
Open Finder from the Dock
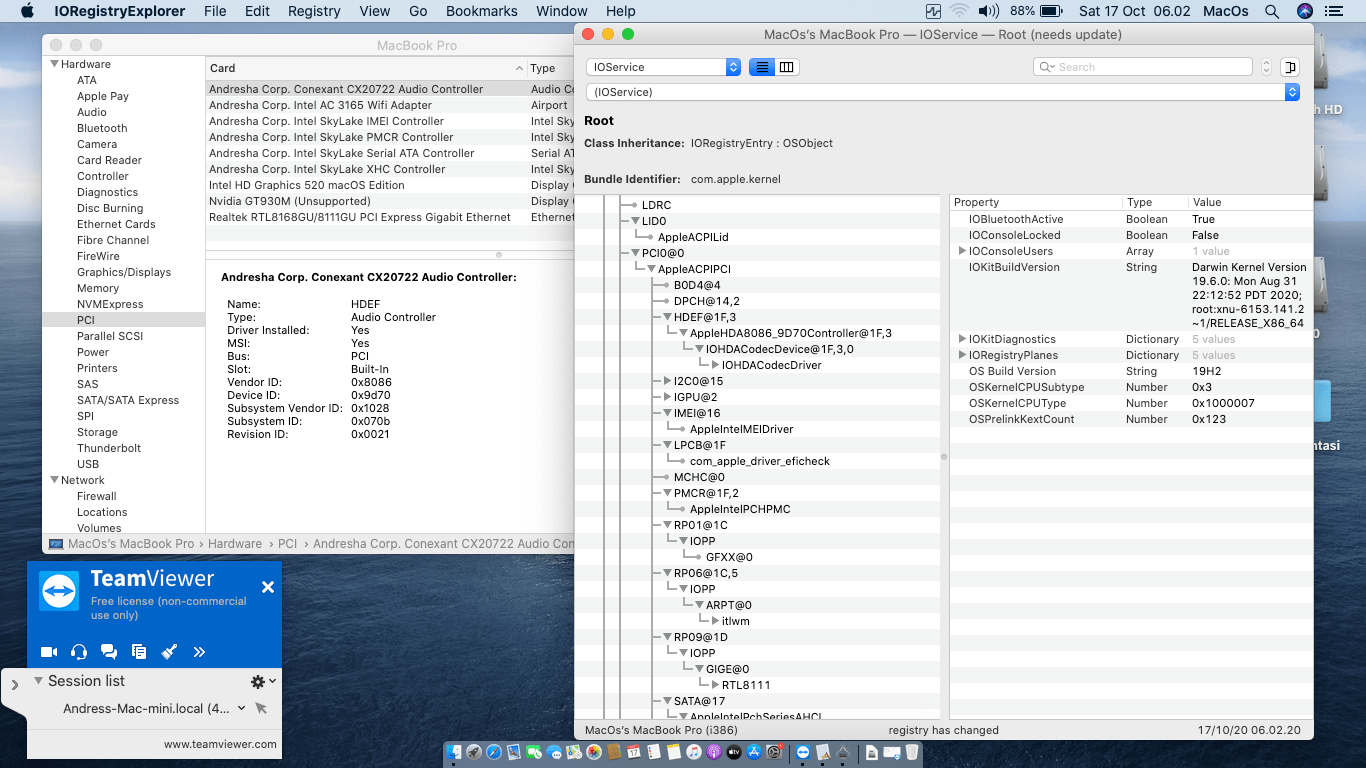tap(456, 752)
